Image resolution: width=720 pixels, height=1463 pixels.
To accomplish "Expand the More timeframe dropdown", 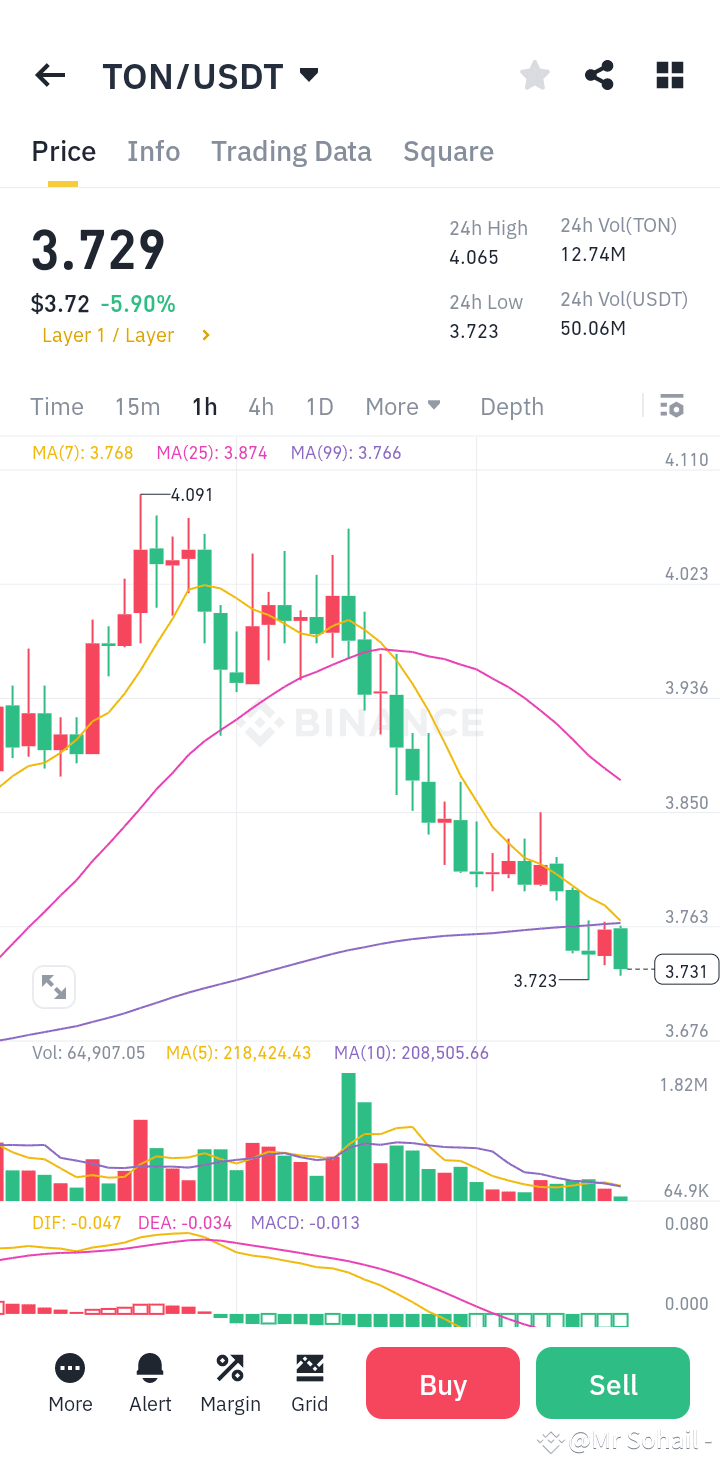I will coord(403,406).
